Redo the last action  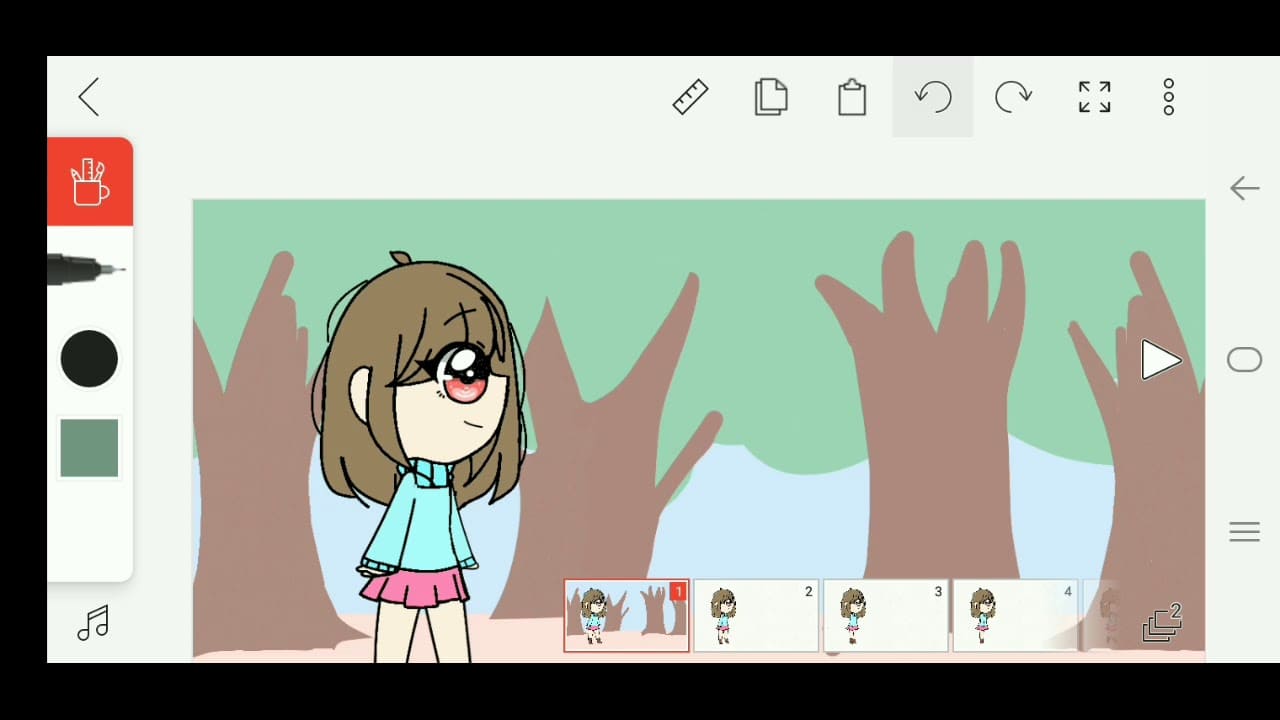pos(1013,97)
